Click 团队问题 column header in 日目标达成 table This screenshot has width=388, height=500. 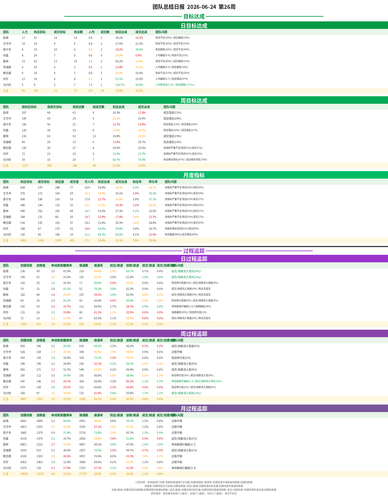[161, 32]
